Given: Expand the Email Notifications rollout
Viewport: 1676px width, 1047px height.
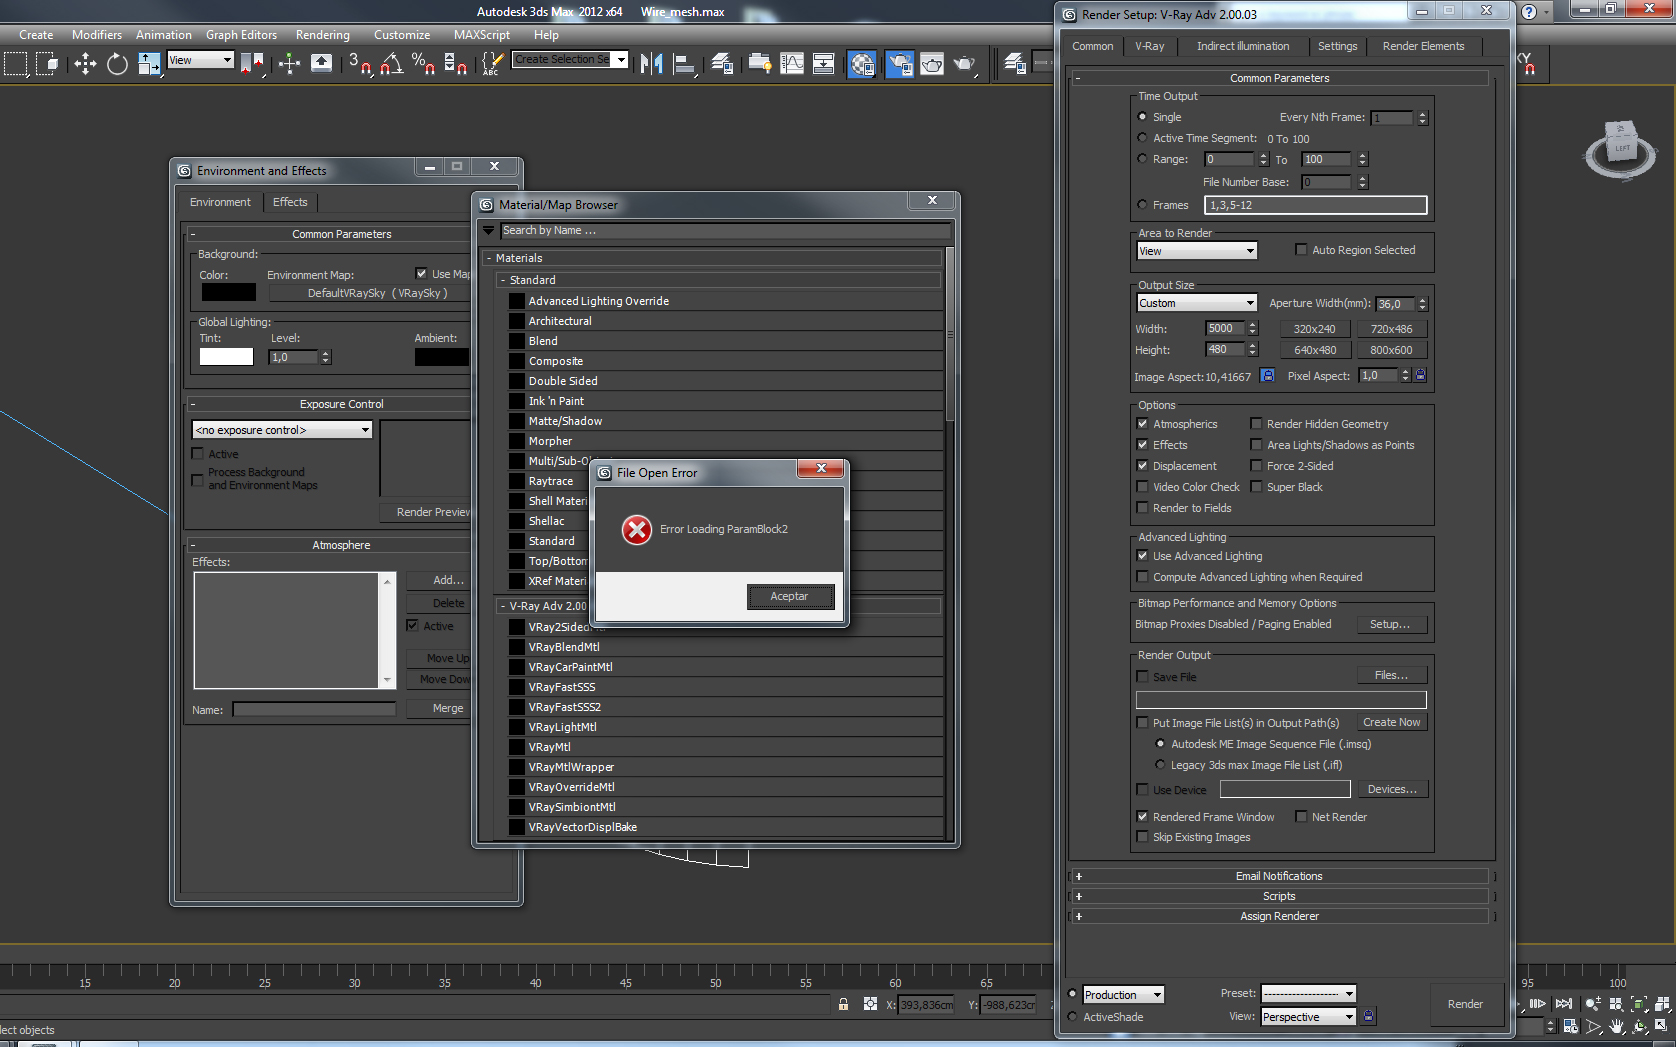Looking at the screenshot, I should [1279, 876].
